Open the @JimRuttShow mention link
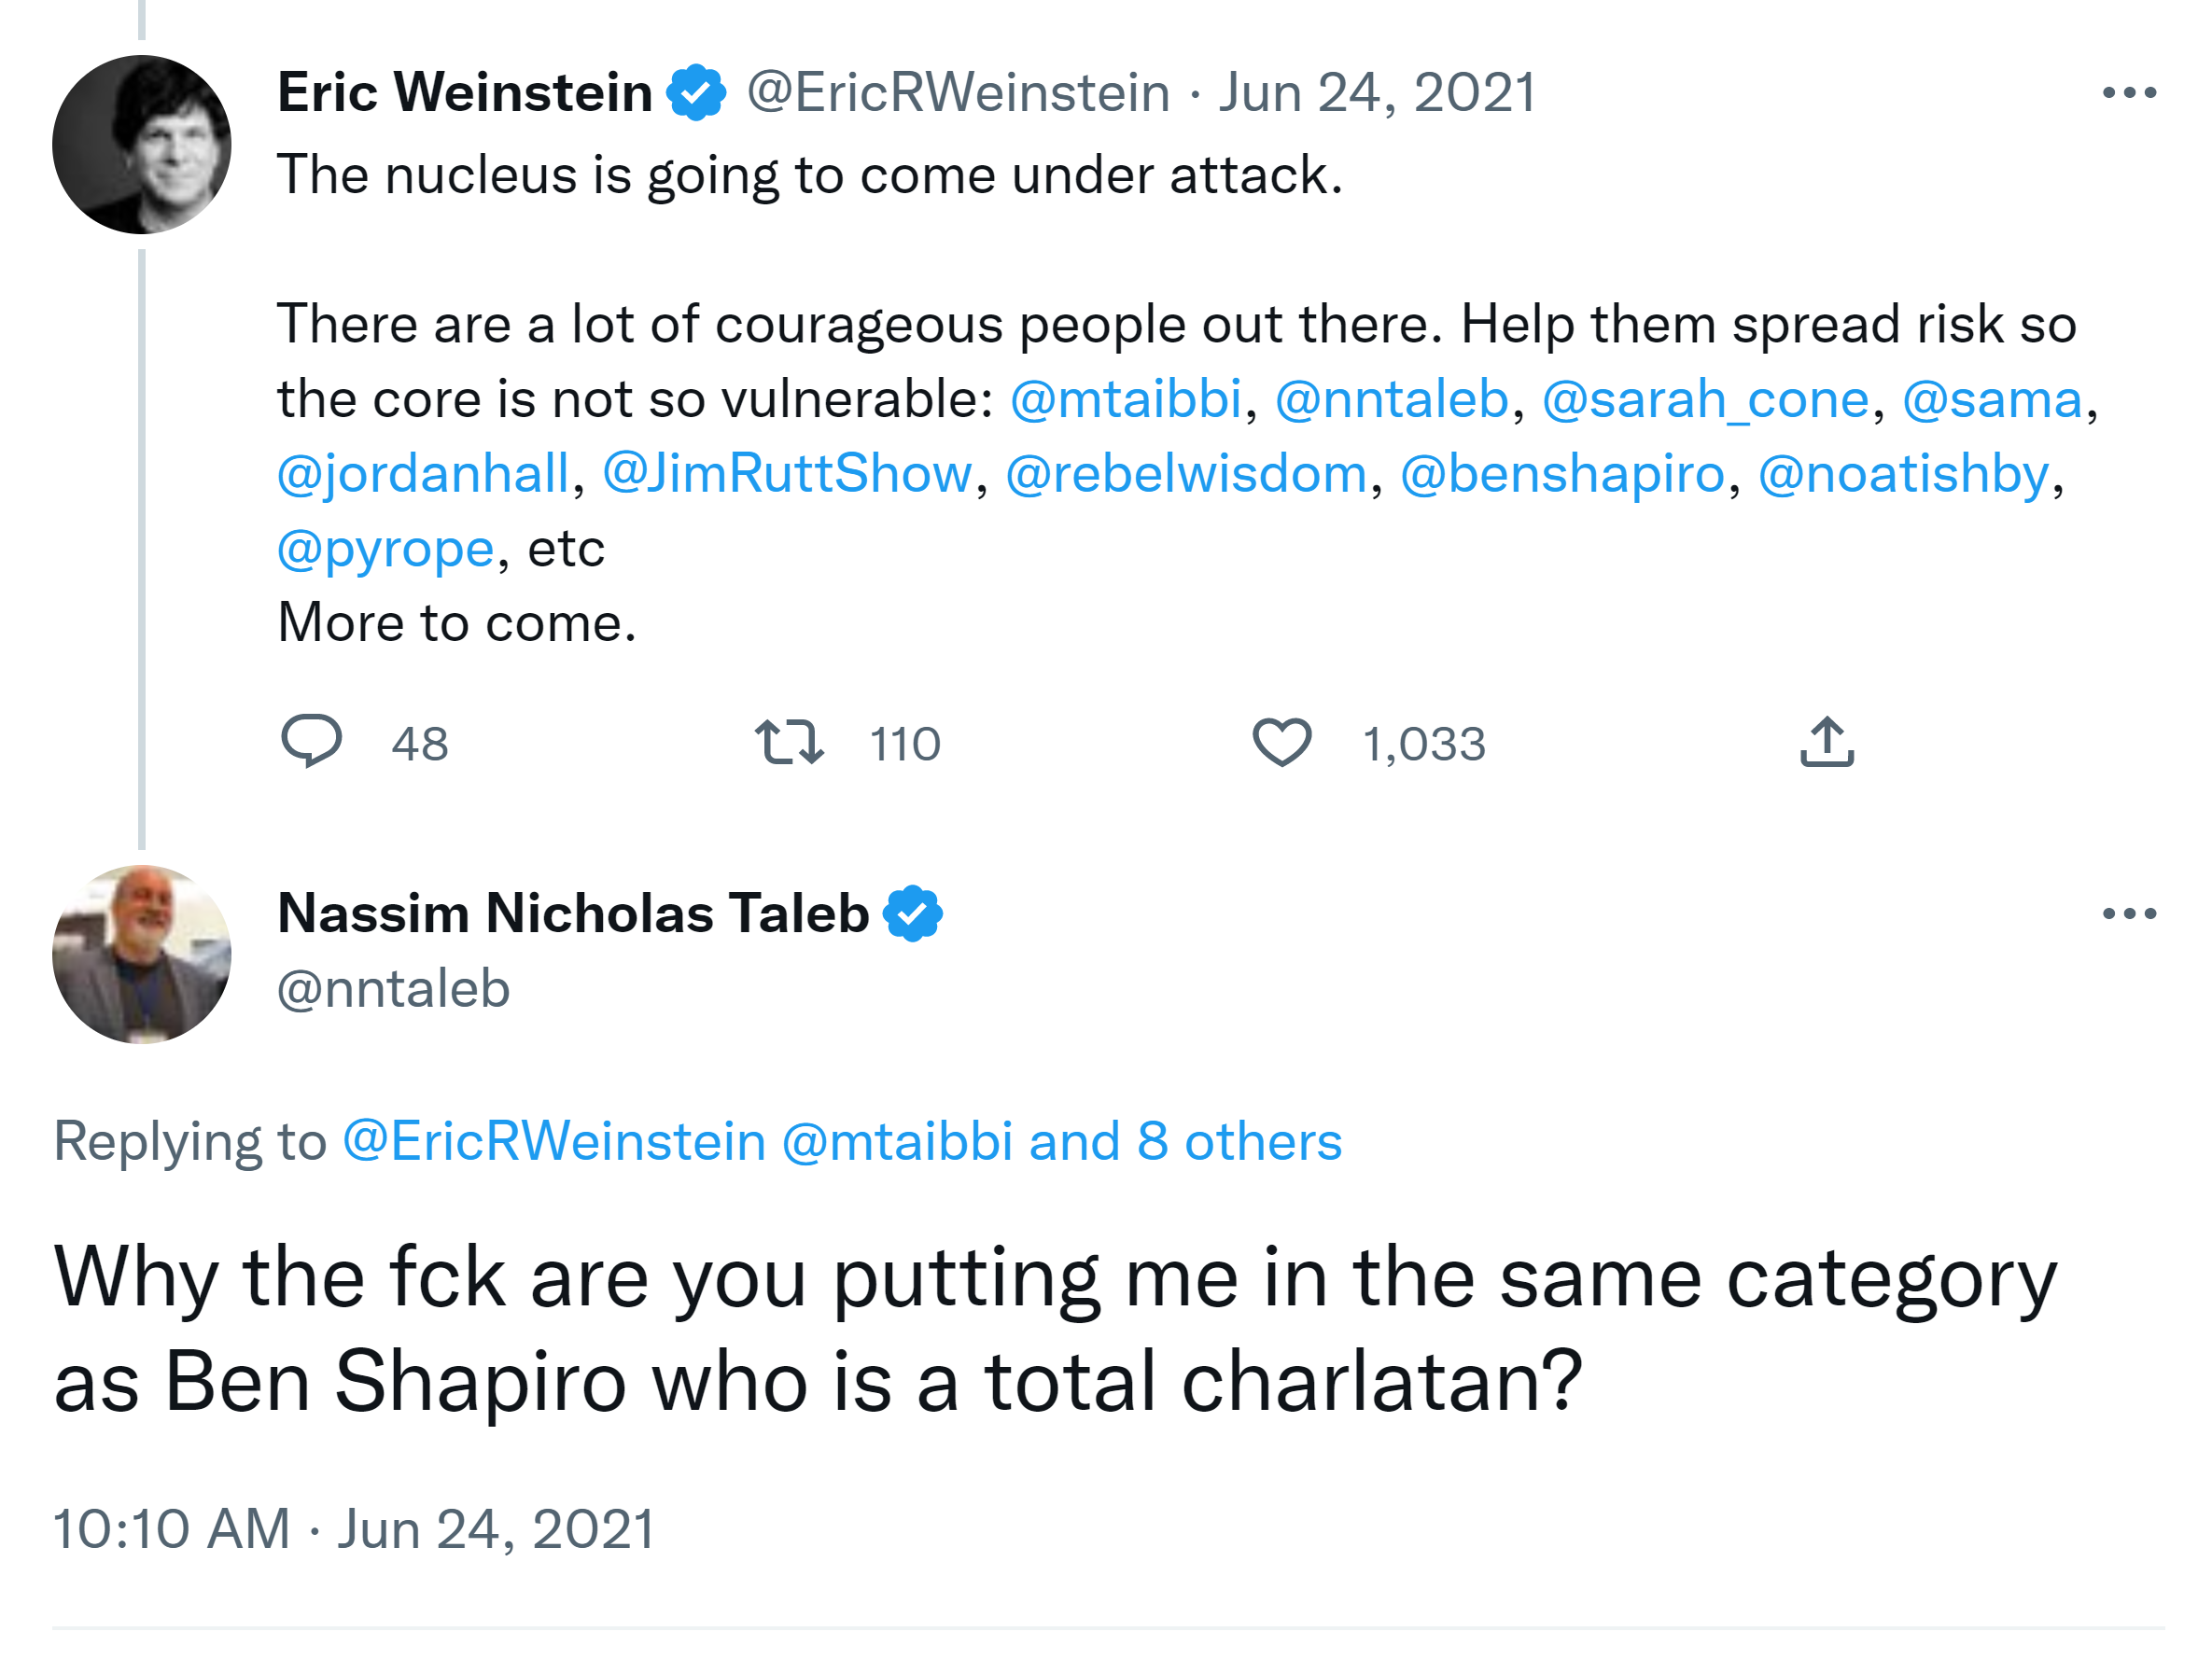The width and height of the screenshot is (2212, 1673). (787, 473)
